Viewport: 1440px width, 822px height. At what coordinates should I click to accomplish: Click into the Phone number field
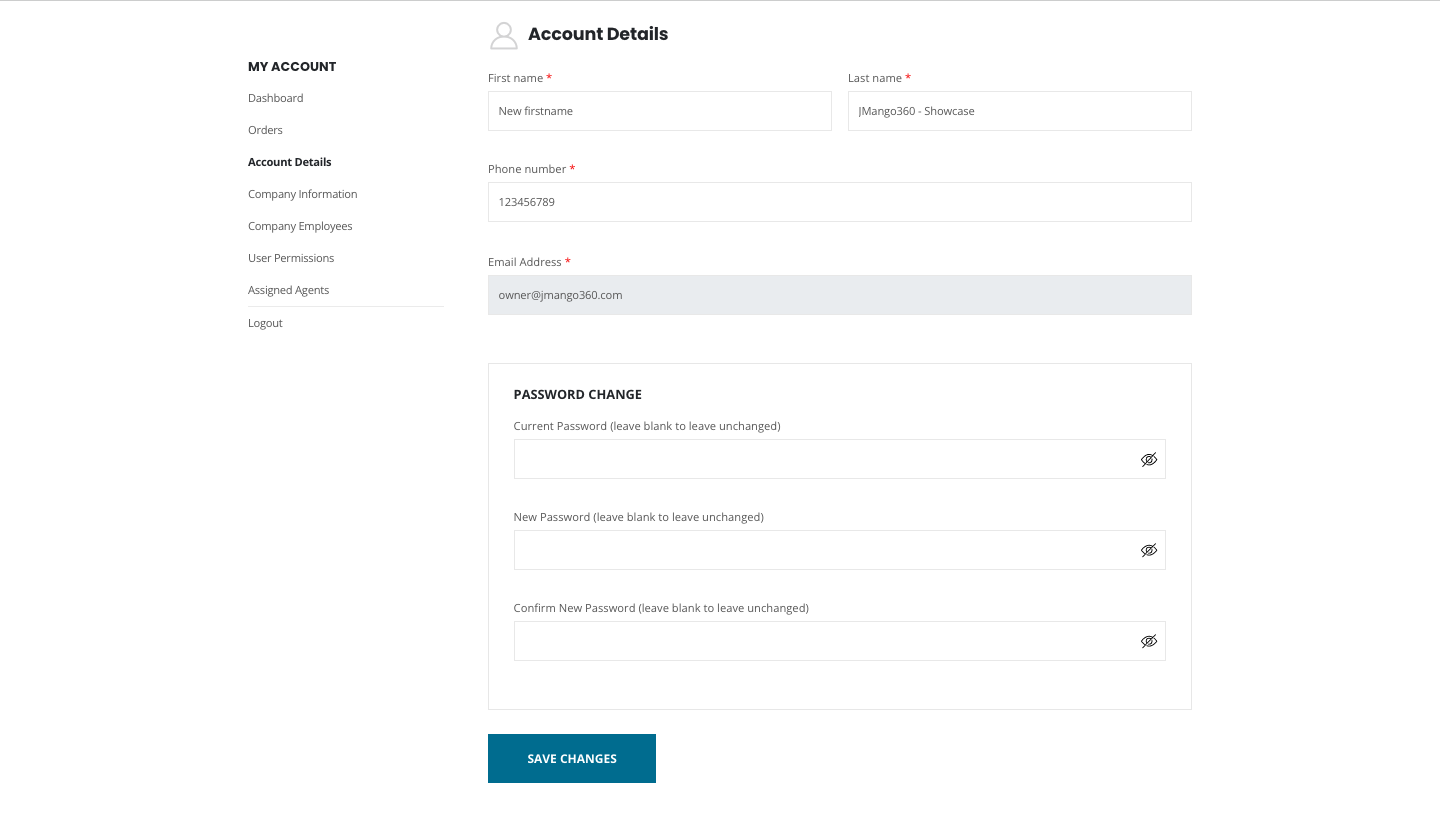point(839,202)
